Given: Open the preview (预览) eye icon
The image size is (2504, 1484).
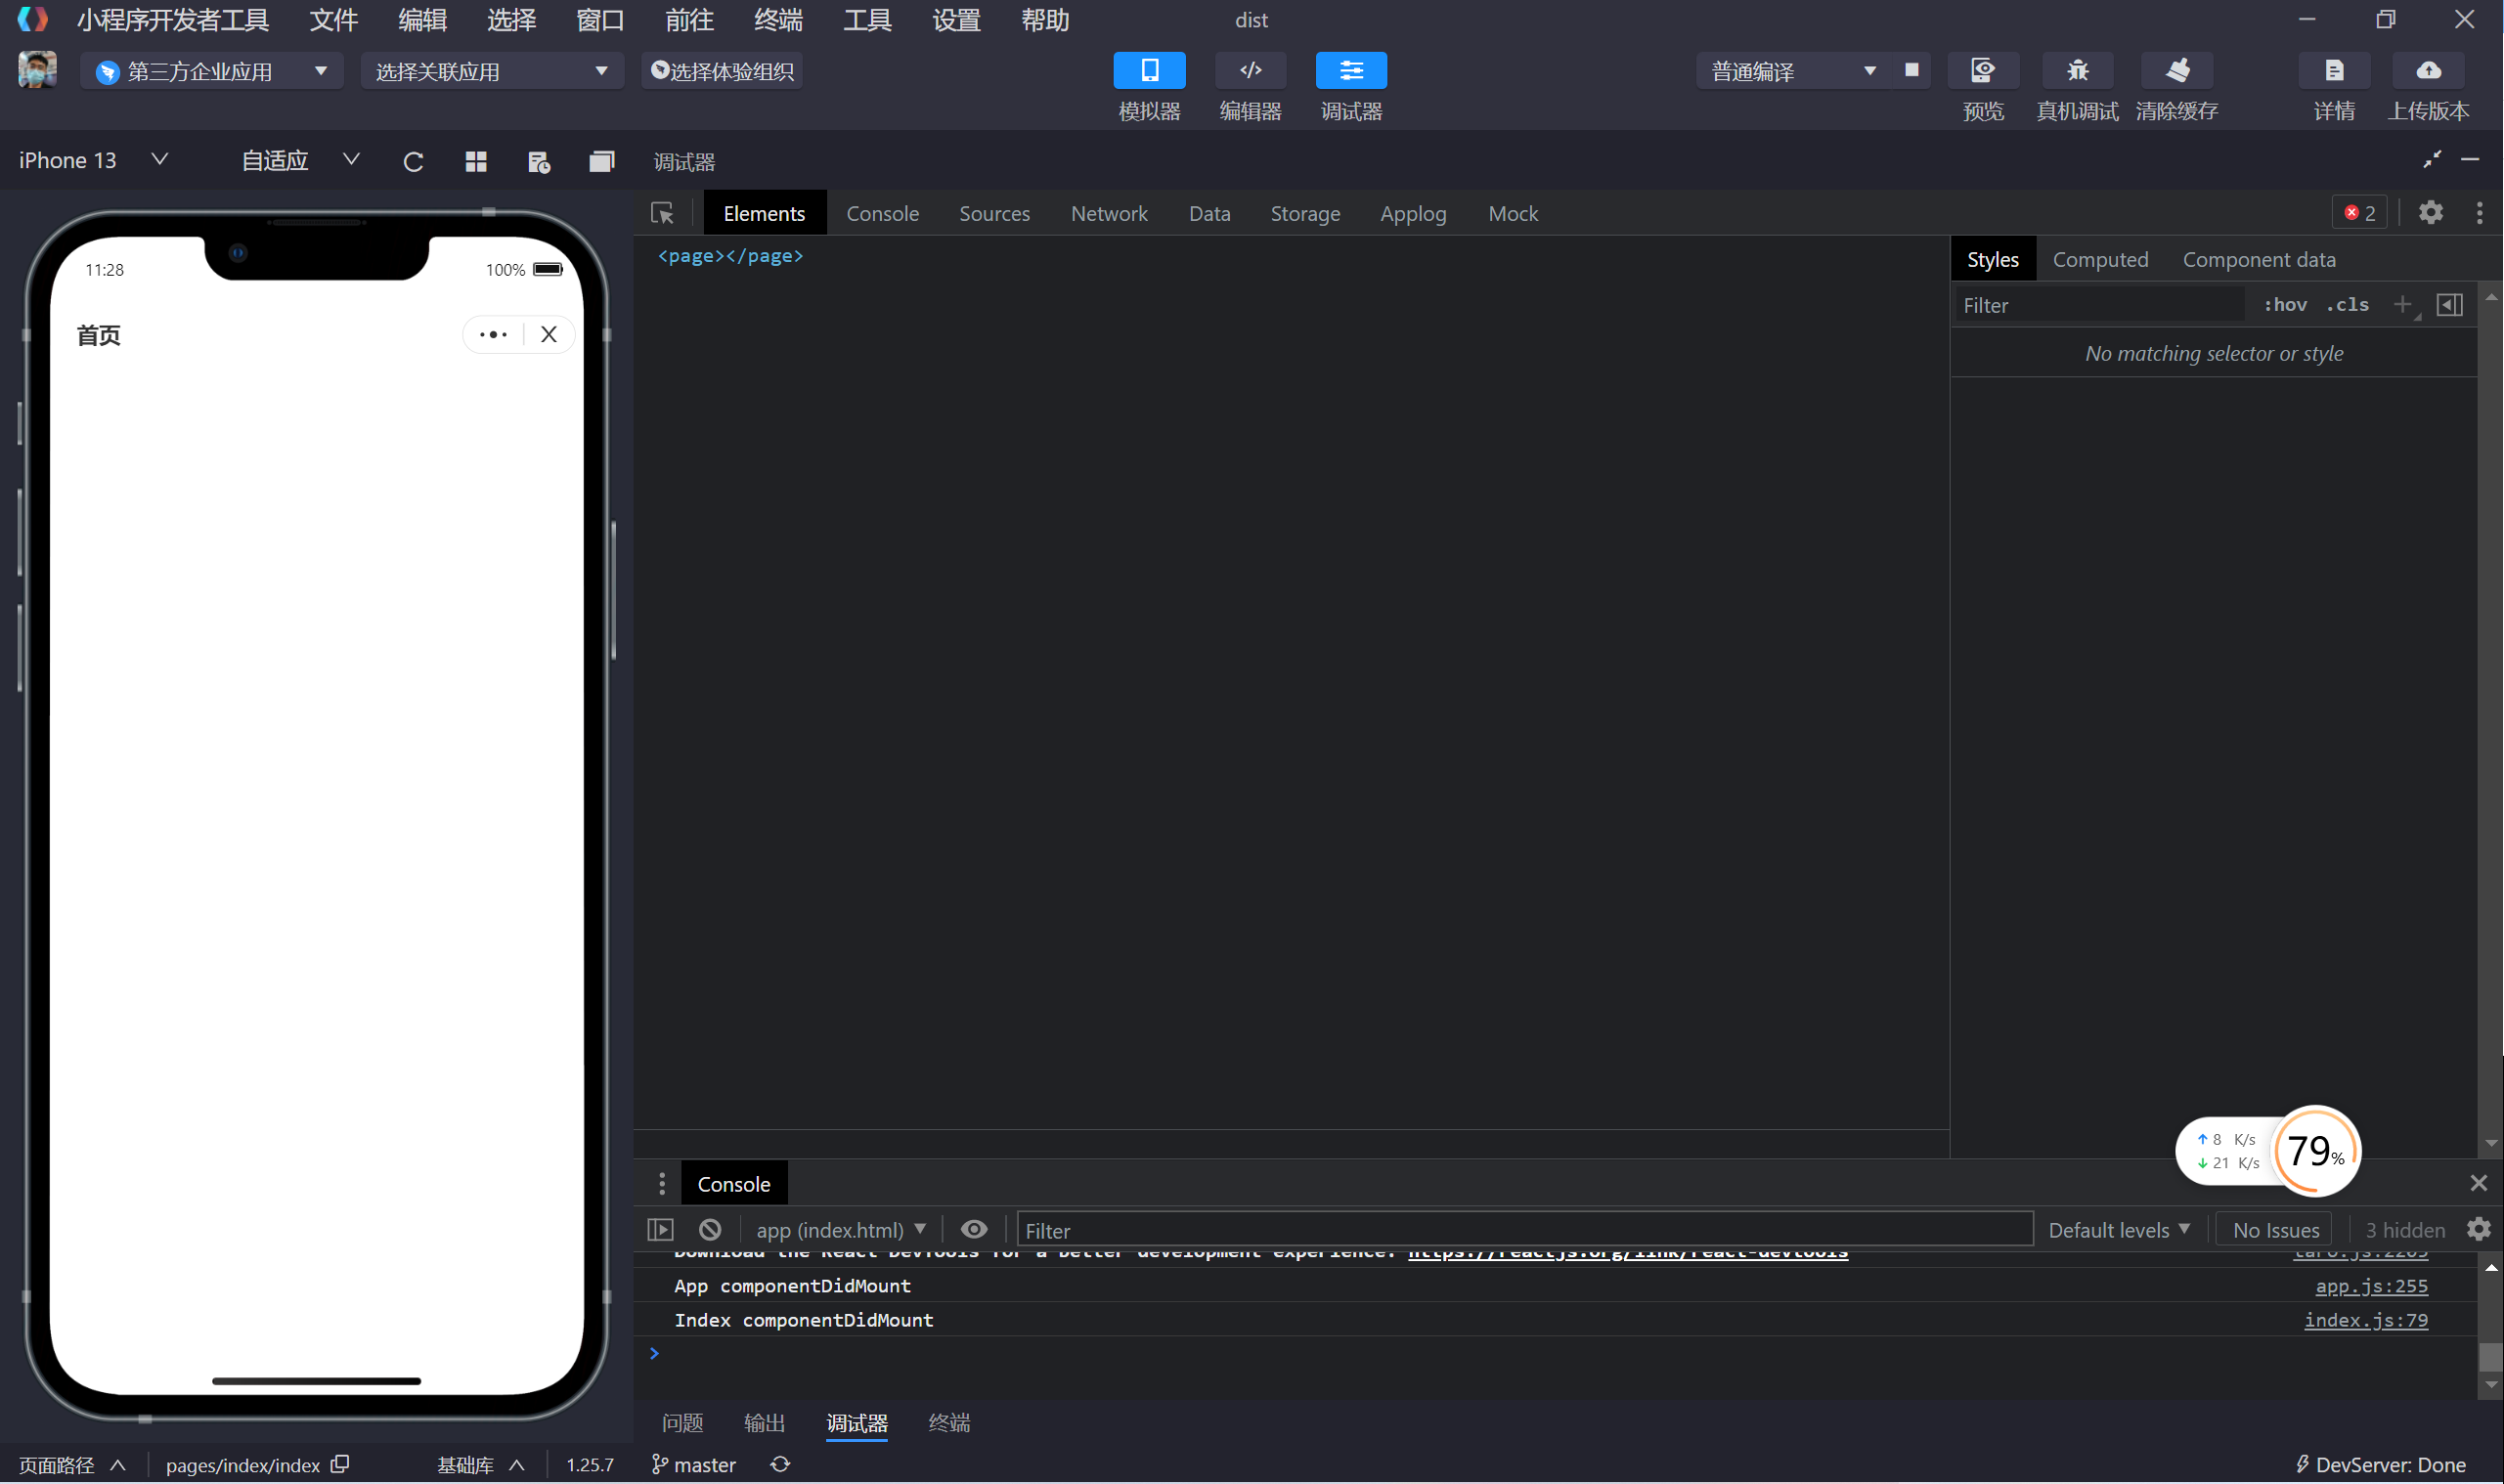Looking at the screenshot, I should [x=1982, y=71].
